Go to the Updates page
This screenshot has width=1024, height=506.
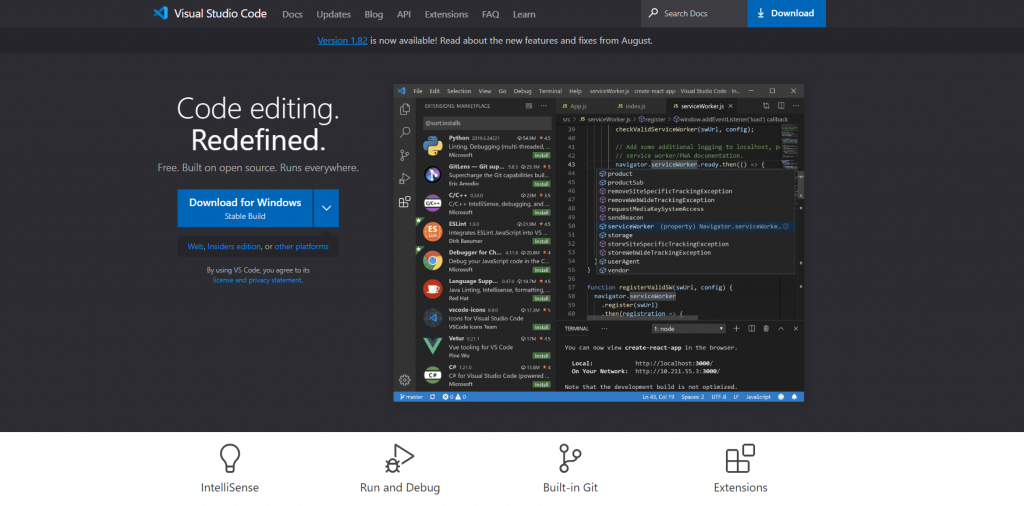tap(334, 14)
